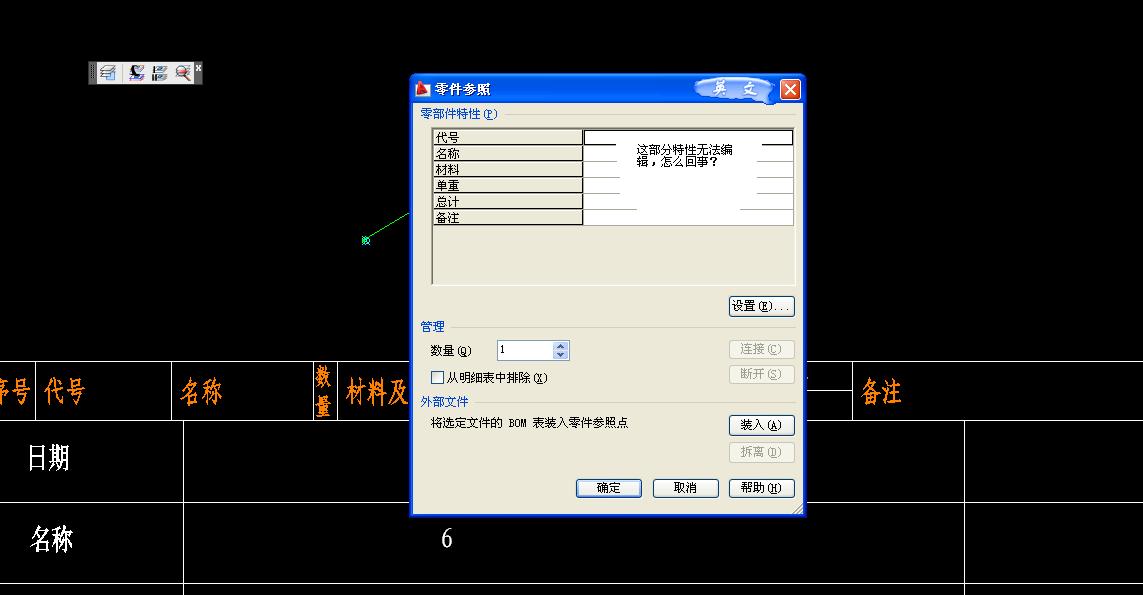This screenshot has height=595, width=1143.
Task: Click the layers icon in the floating toolbar
Action: click(108, 73)
